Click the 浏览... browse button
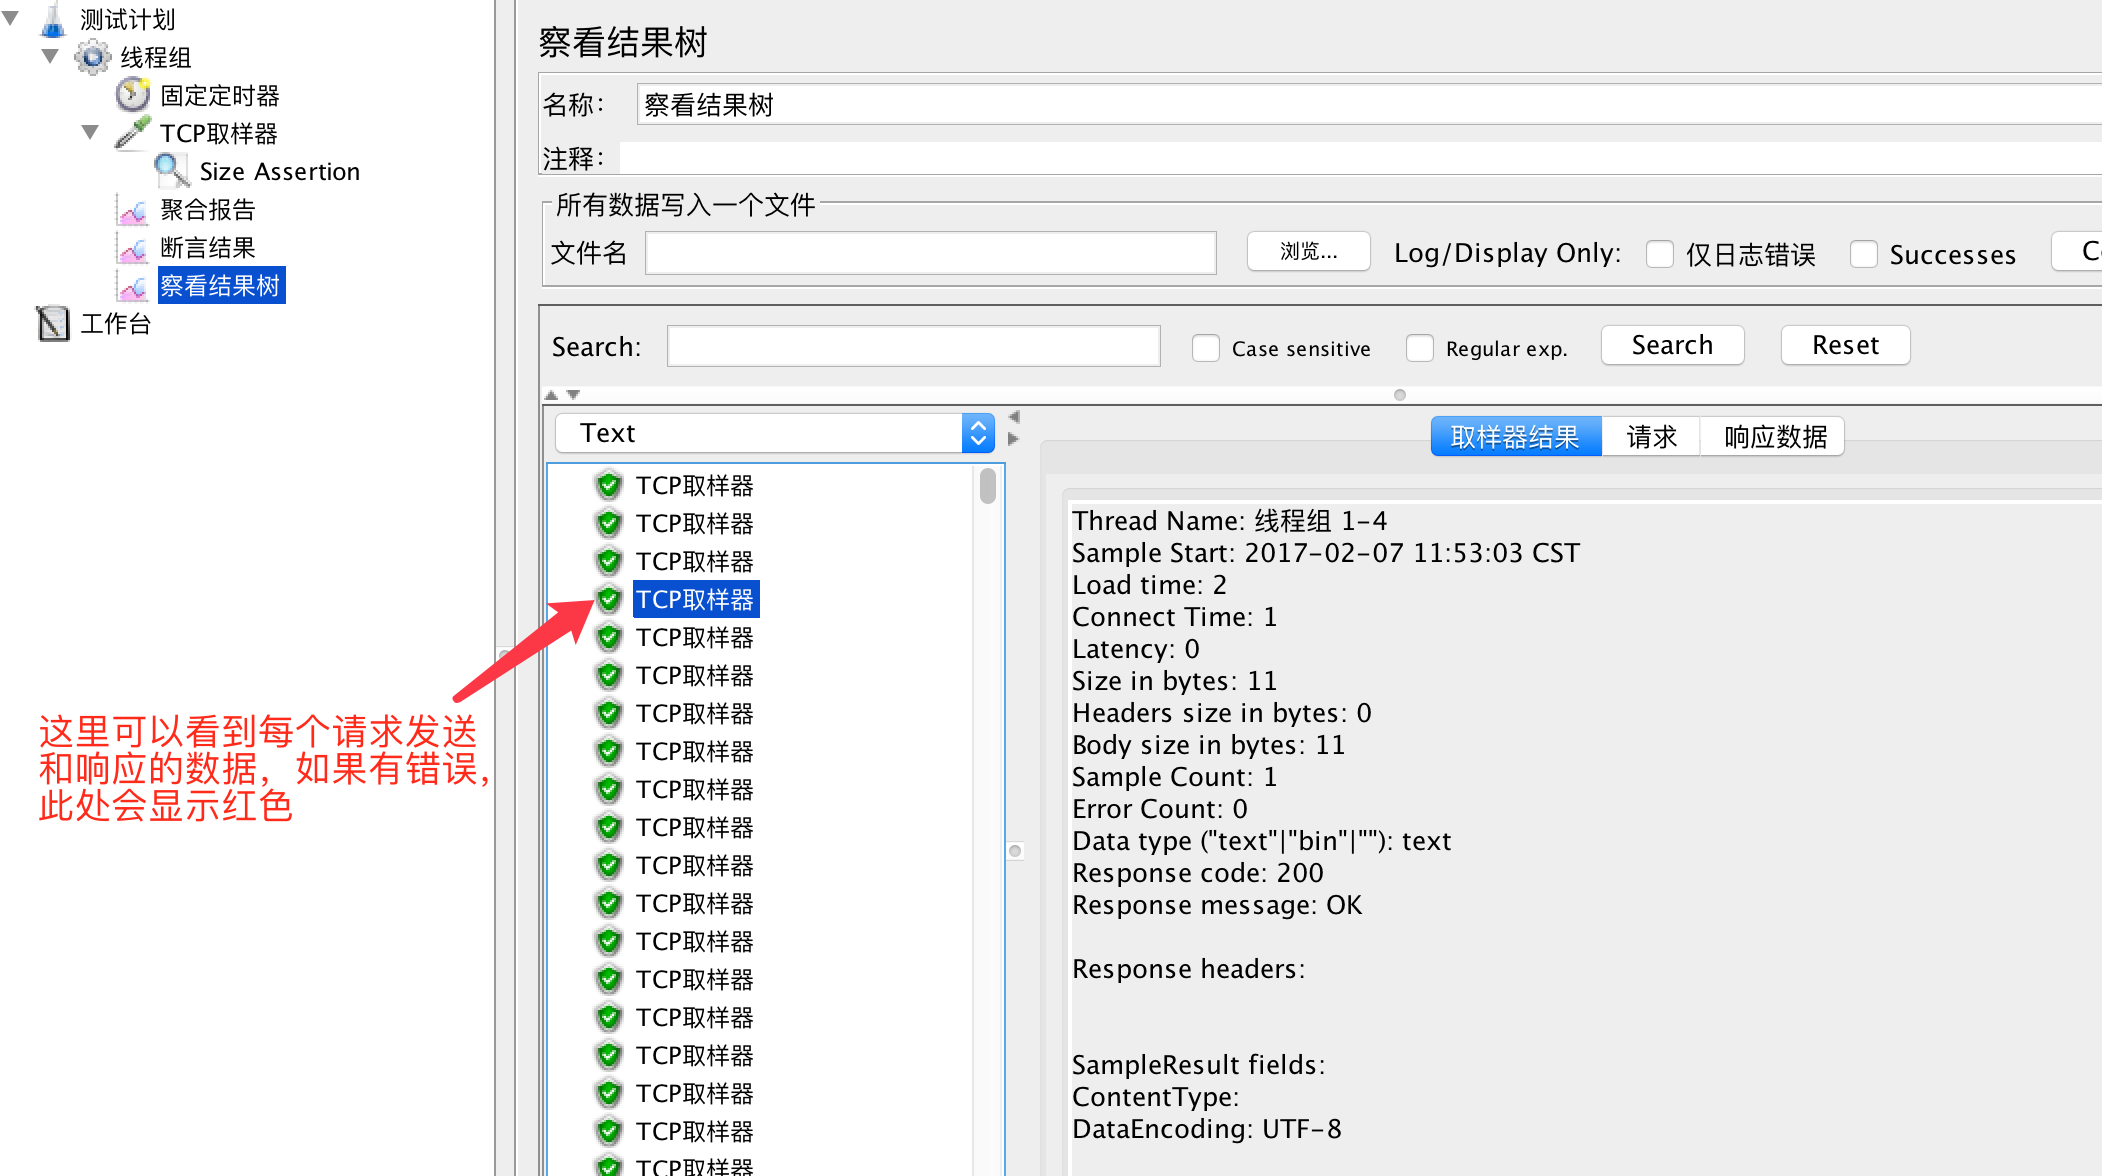The image size is (2102, 1176). 1307,252
